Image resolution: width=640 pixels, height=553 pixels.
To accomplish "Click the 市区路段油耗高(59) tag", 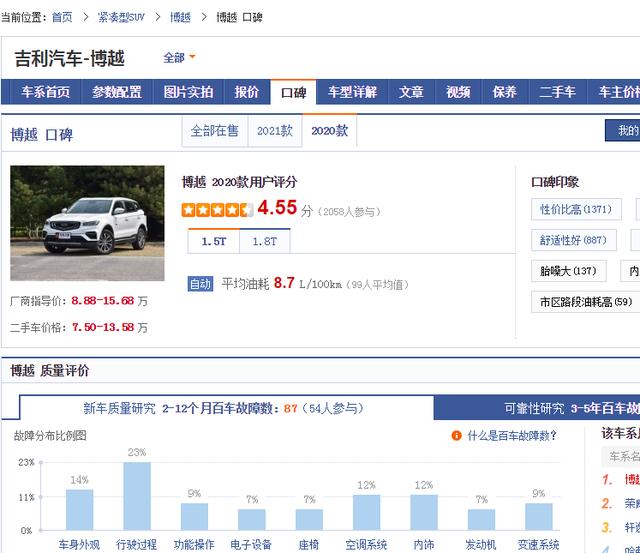I will coord(586,302).
